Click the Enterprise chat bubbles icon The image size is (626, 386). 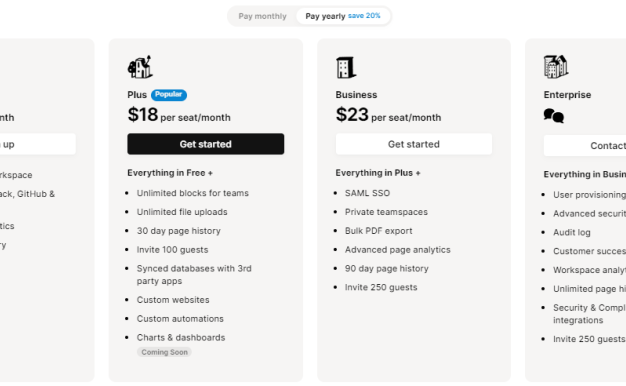click(x=554, y=116)
